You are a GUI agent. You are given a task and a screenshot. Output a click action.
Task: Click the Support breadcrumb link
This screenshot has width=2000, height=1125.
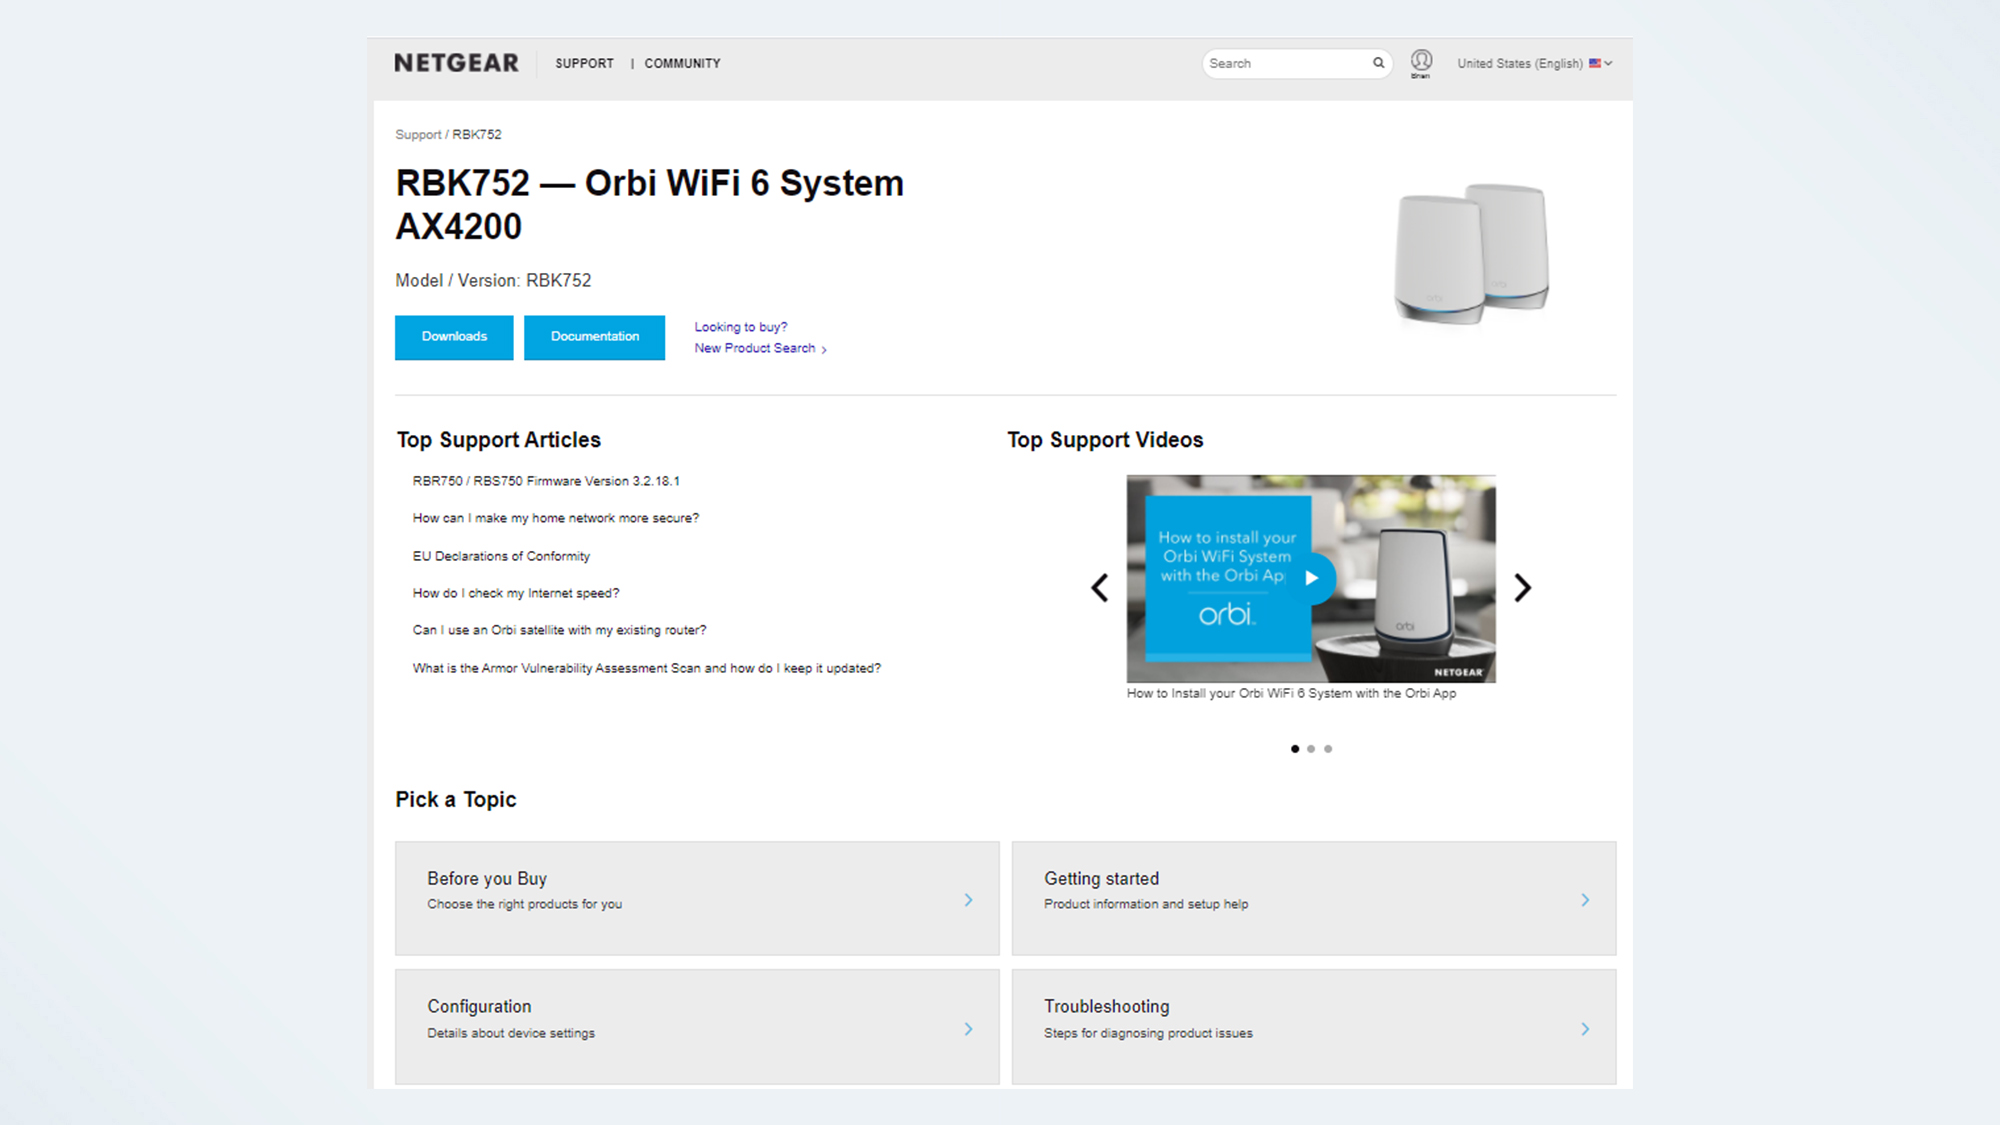pos(418,134)
